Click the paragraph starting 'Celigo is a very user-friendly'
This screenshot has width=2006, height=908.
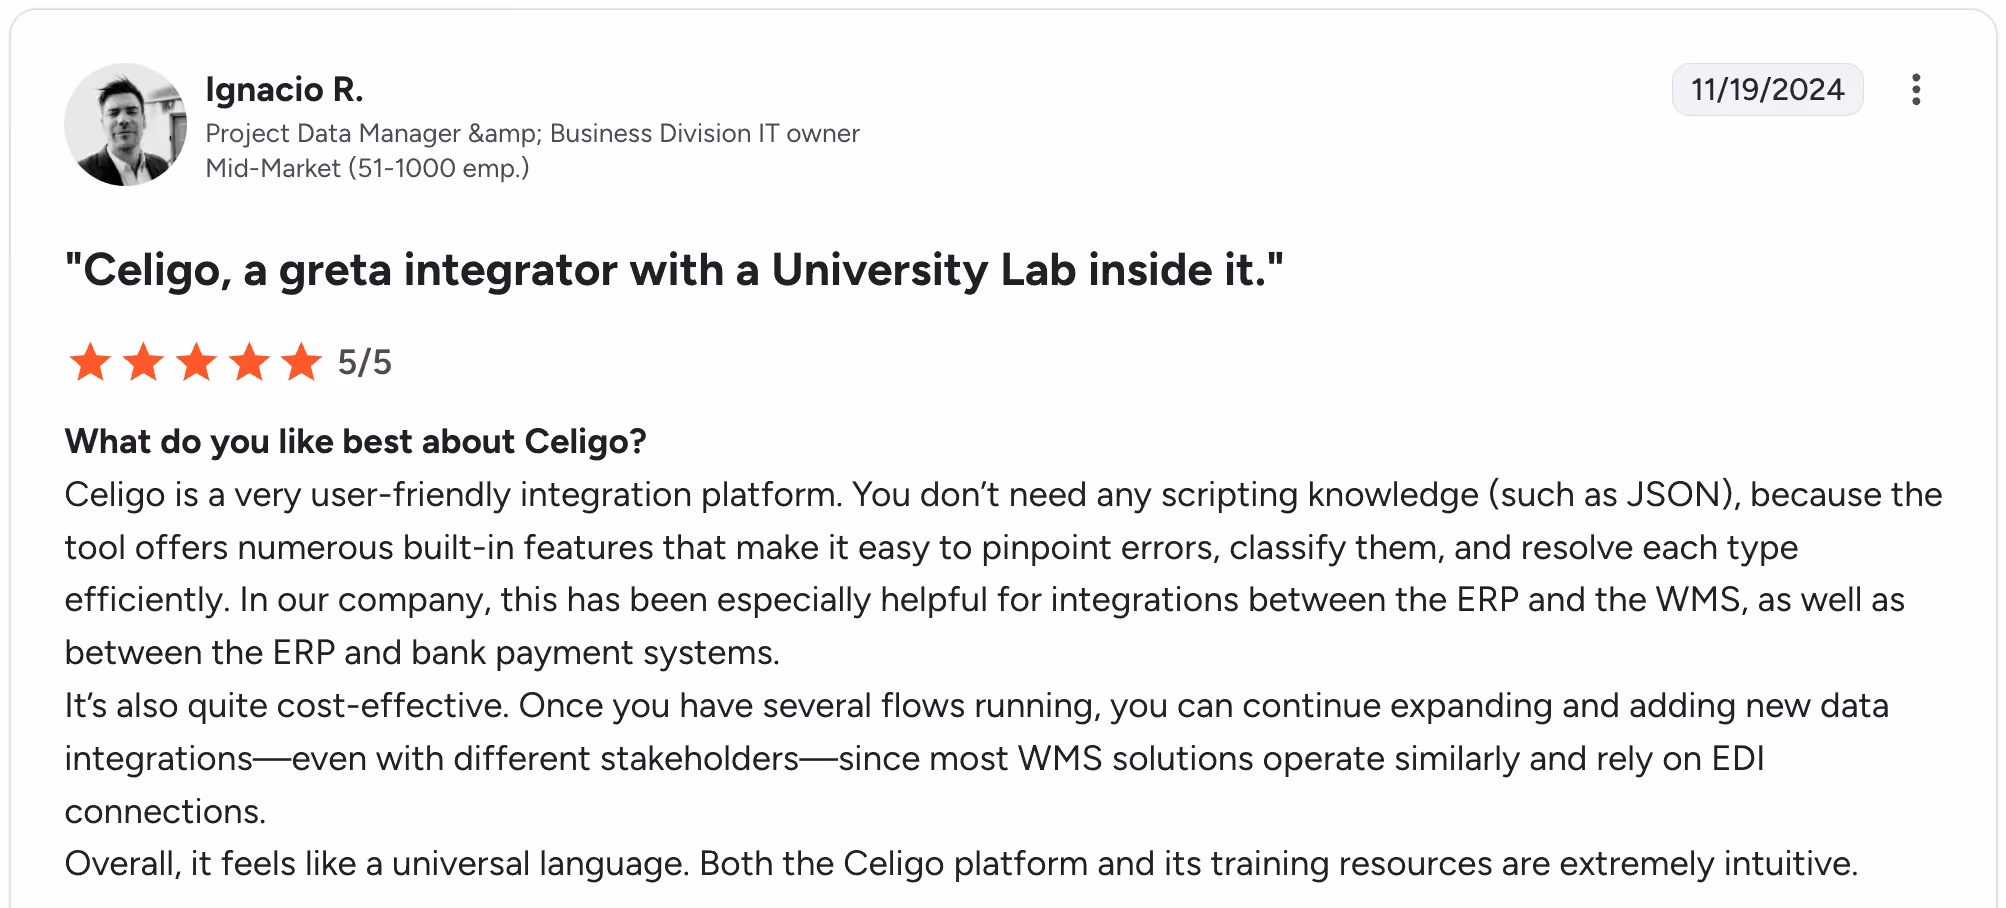tap(1004, 573)
